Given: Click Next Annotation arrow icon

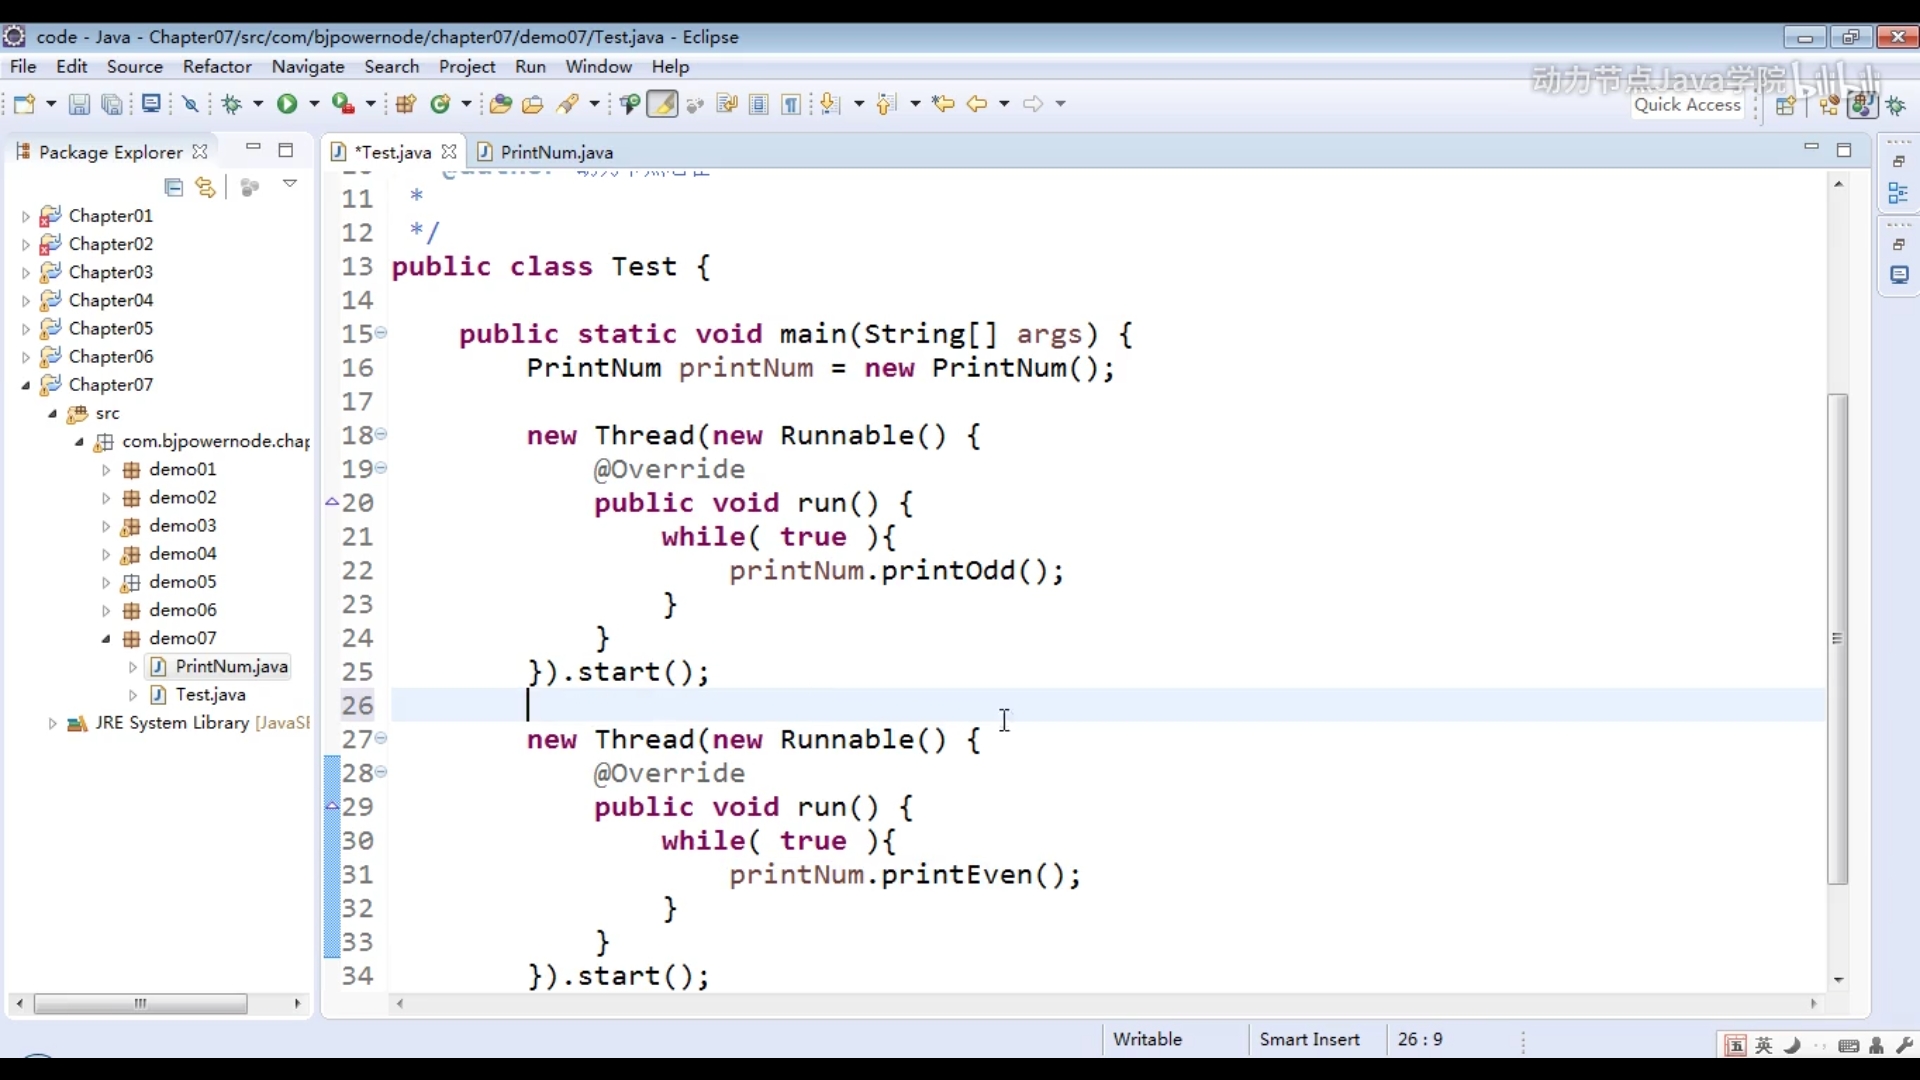Looking at the screenshot, I should pos(829,104).
